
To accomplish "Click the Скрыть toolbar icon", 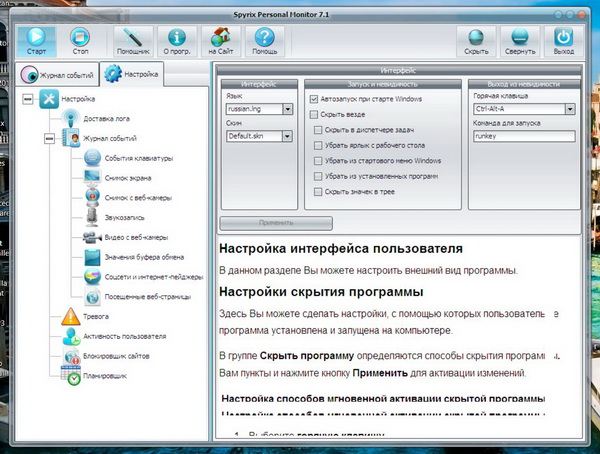I will click(476, 40).
